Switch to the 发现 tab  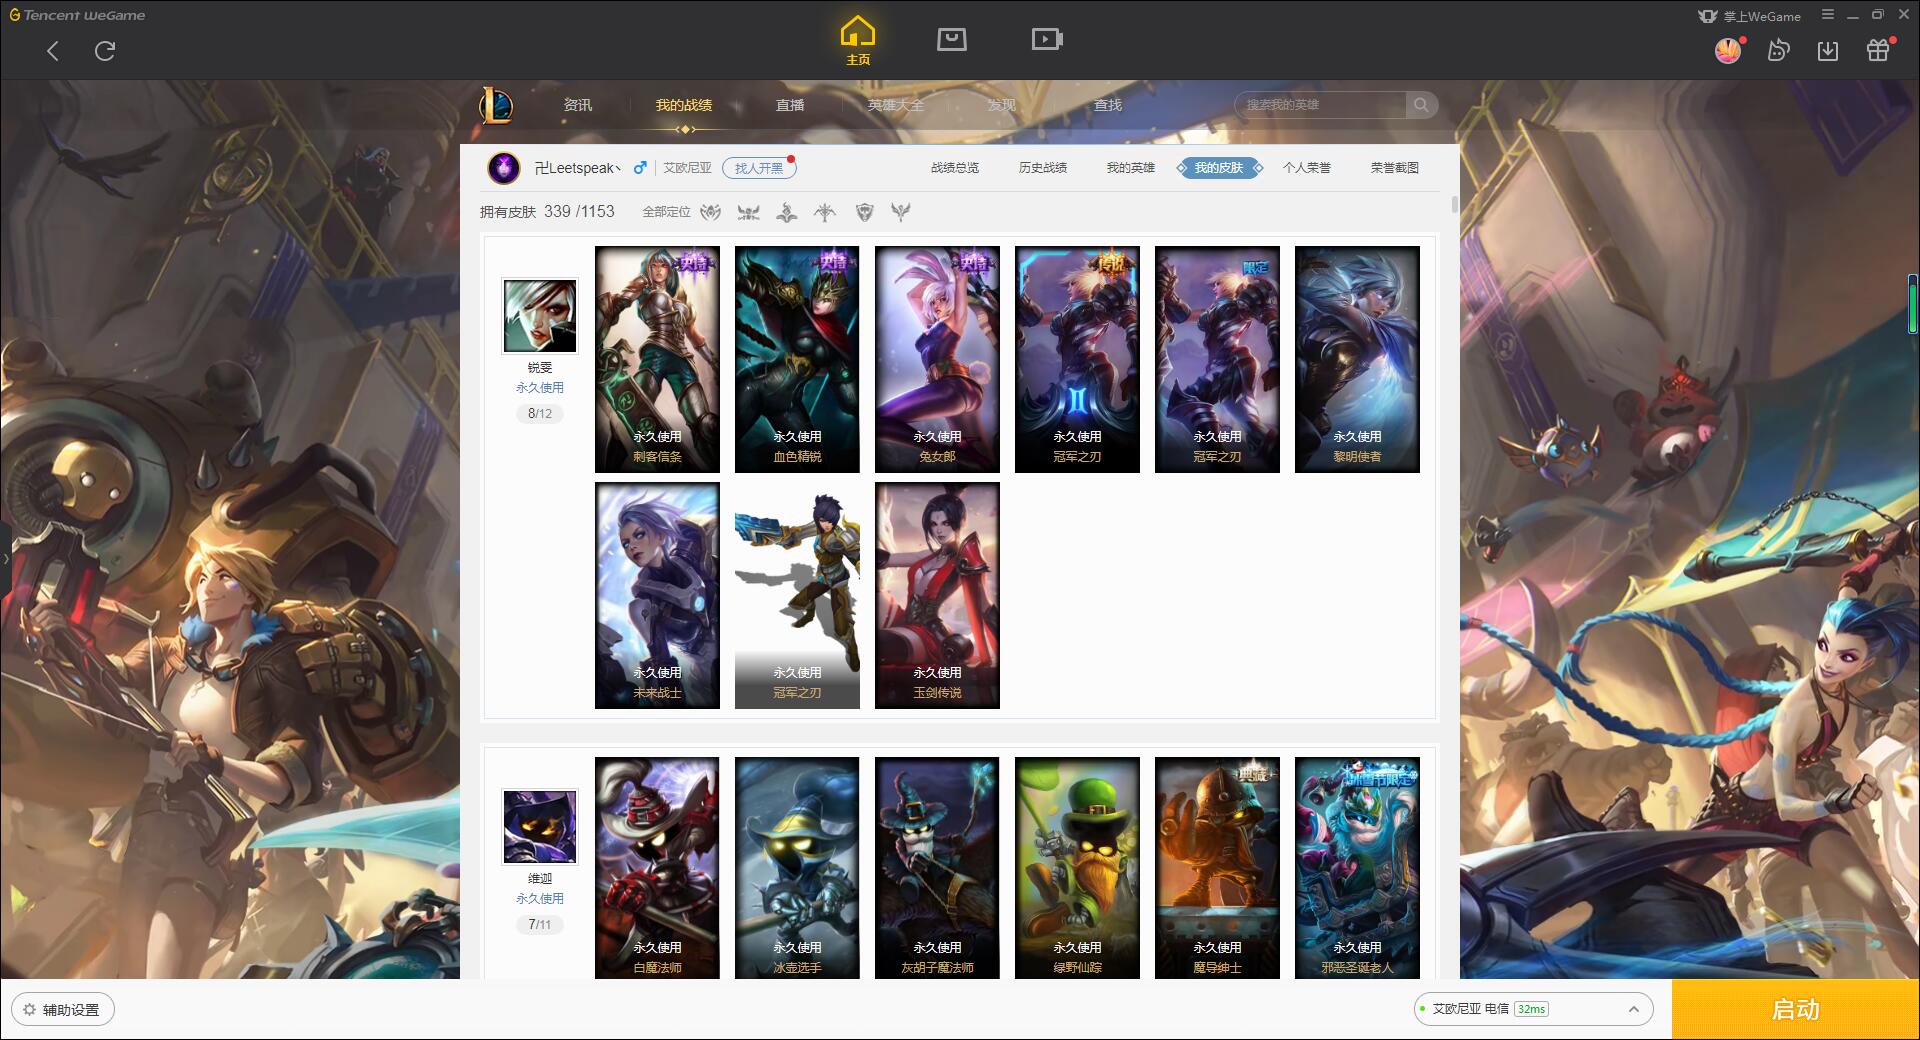coord(1002,105)
